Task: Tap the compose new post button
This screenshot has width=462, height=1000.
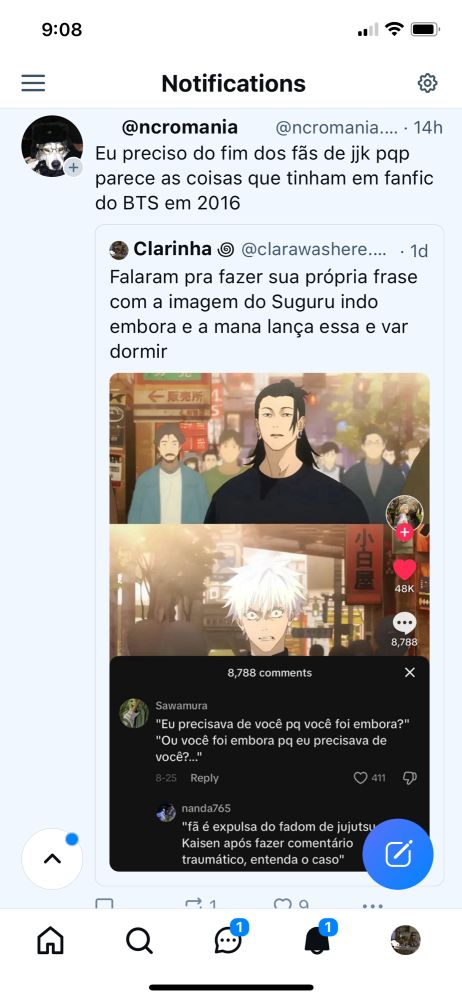Action: coord(398,854)
